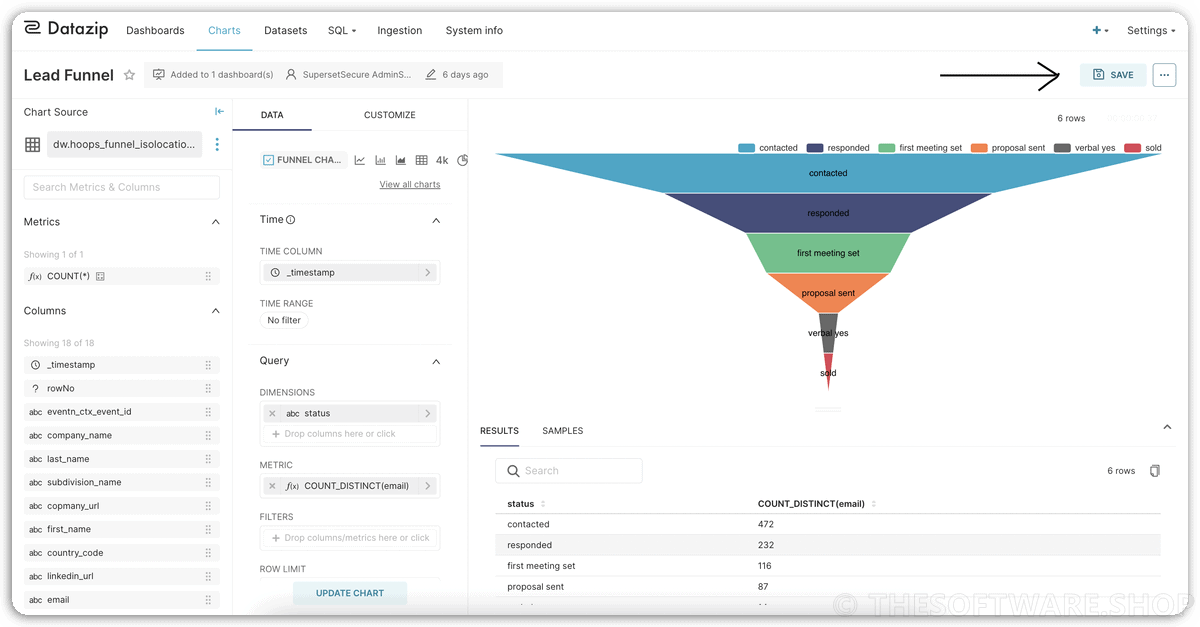Open dataset options three-dot menu

217,145
